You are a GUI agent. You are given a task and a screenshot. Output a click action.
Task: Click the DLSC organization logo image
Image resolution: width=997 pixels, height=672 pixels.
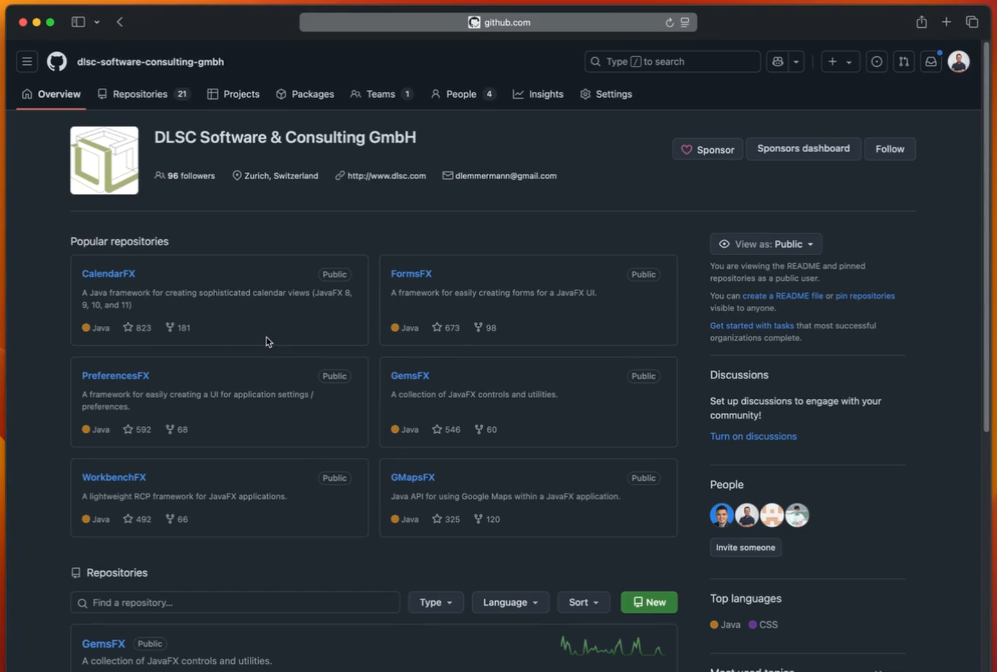[104, 160]
